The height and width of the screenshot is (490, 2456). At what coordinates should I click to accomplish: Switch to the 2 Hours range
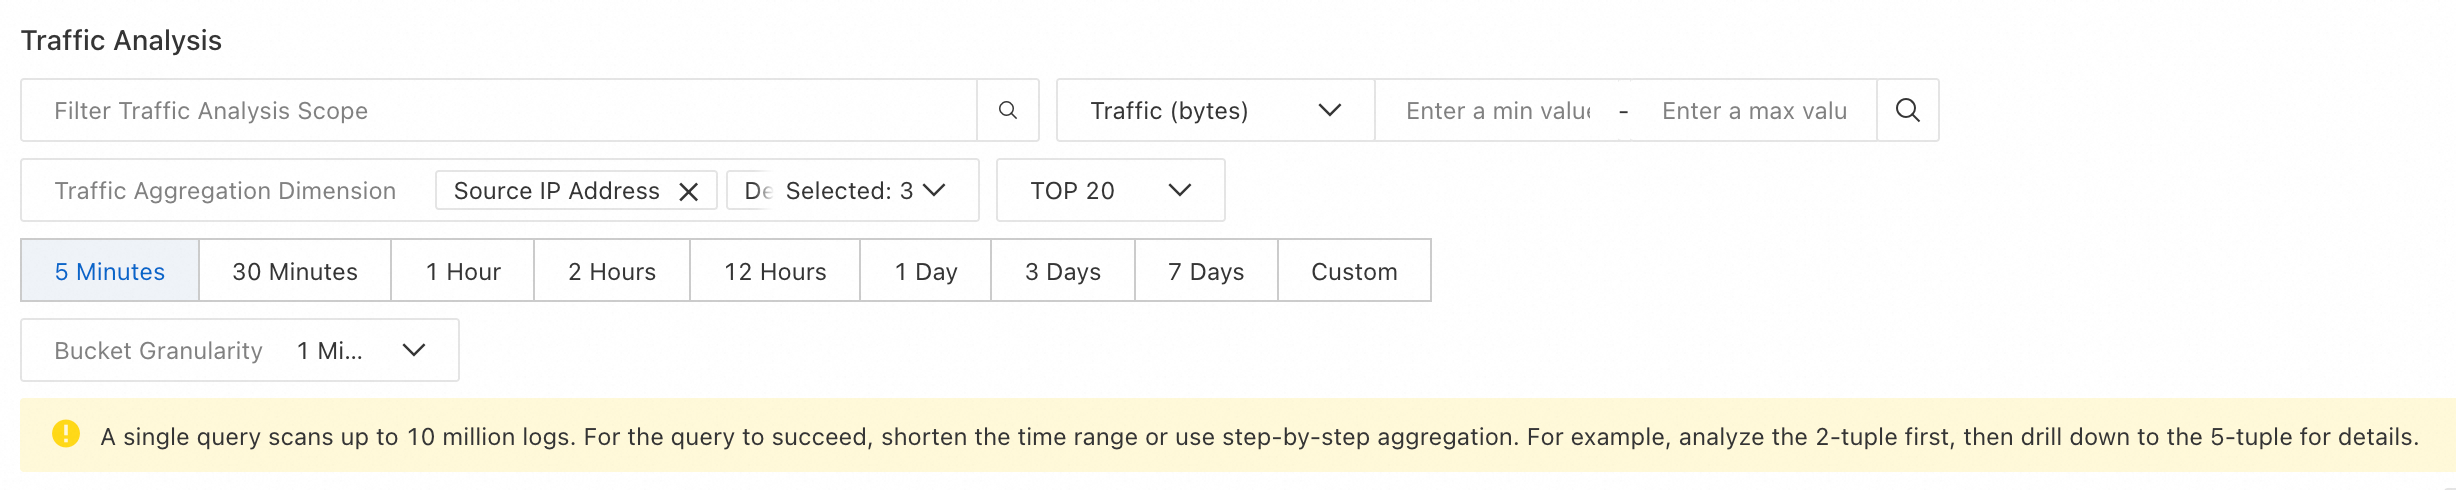612,271
